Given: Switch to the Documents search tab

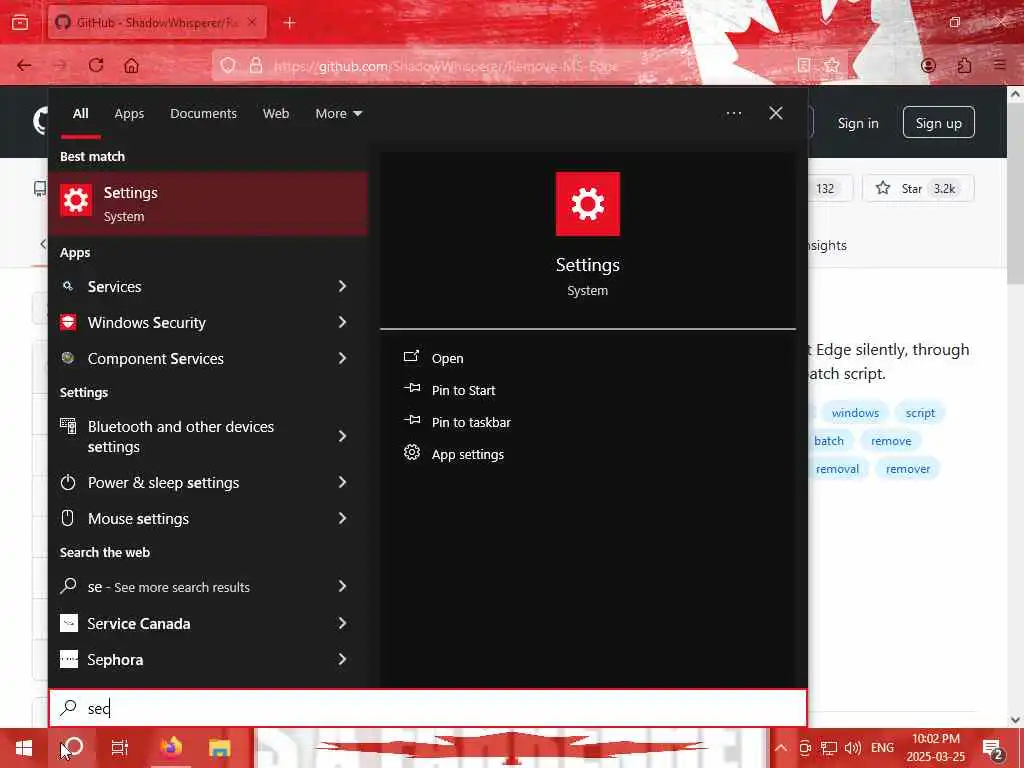Looking at the screenshot, I should 203,114.
